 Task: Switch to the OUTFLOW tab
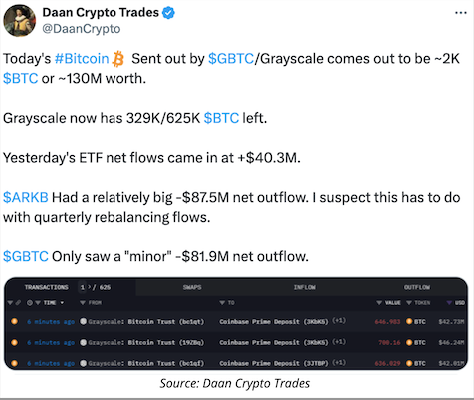(417, 287)
